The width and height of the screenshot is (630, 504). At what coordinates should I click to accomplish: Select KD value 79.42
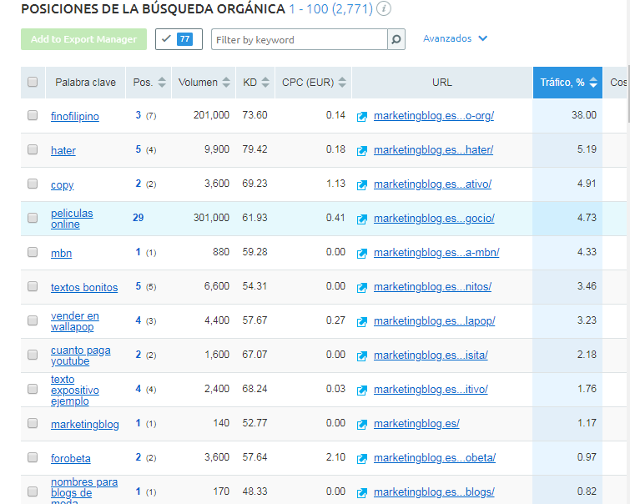point(255,150)
